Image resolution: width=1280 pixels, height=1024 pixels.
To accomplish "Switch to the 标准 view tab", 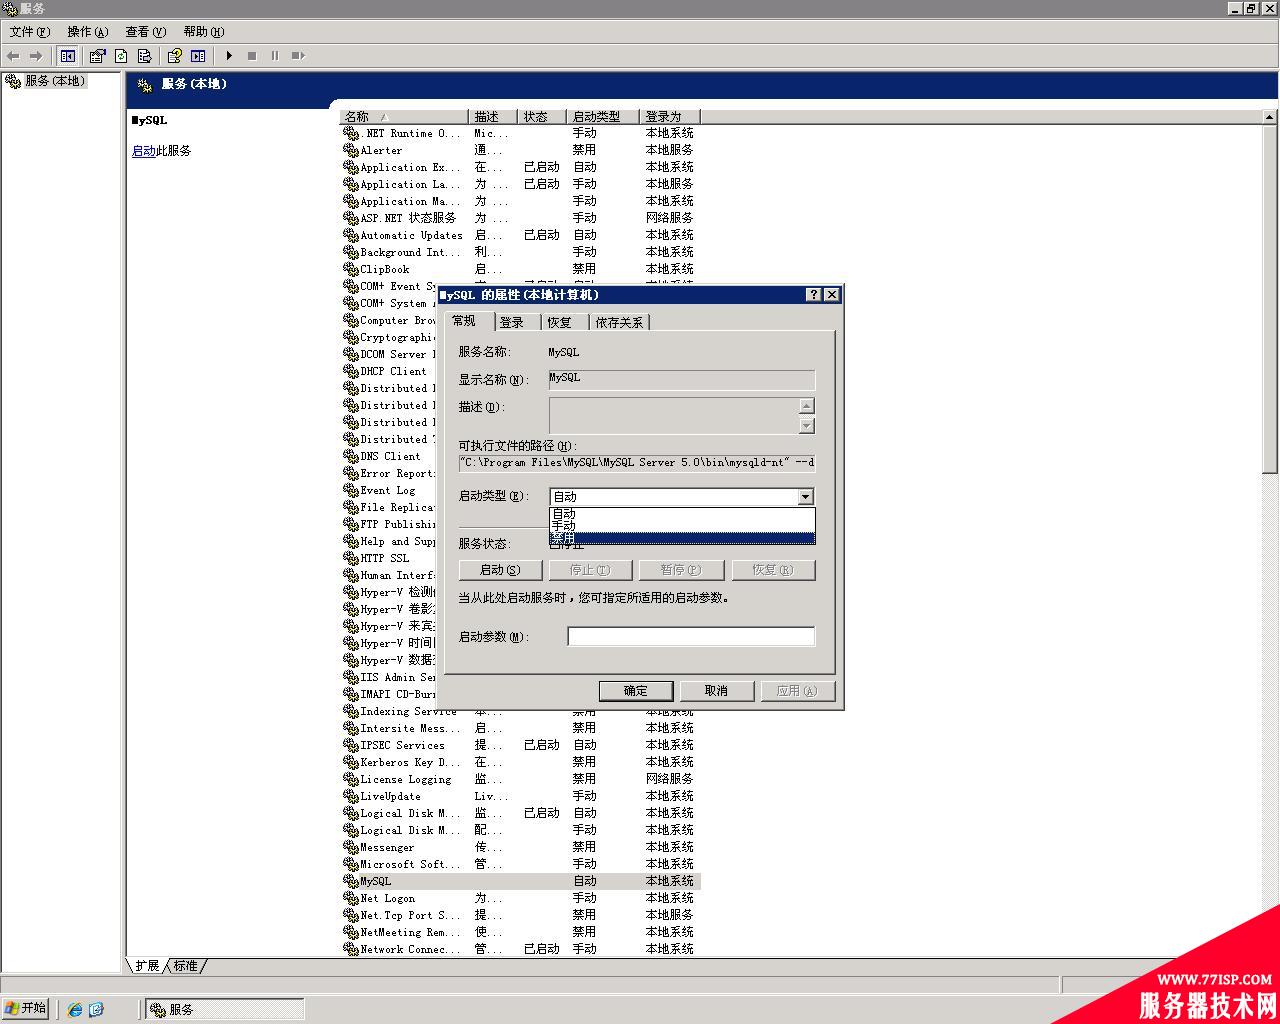I will [x=186, y=966].
